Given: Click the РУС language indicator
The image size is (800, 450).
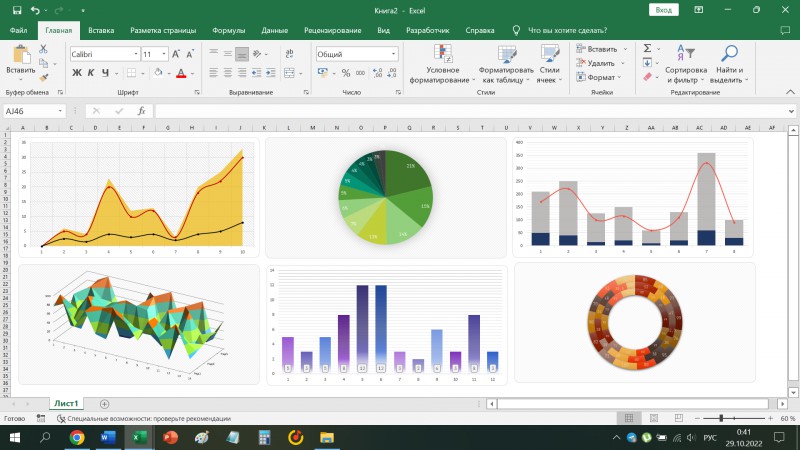Looking at the screenshot, I should click(710, 438).
